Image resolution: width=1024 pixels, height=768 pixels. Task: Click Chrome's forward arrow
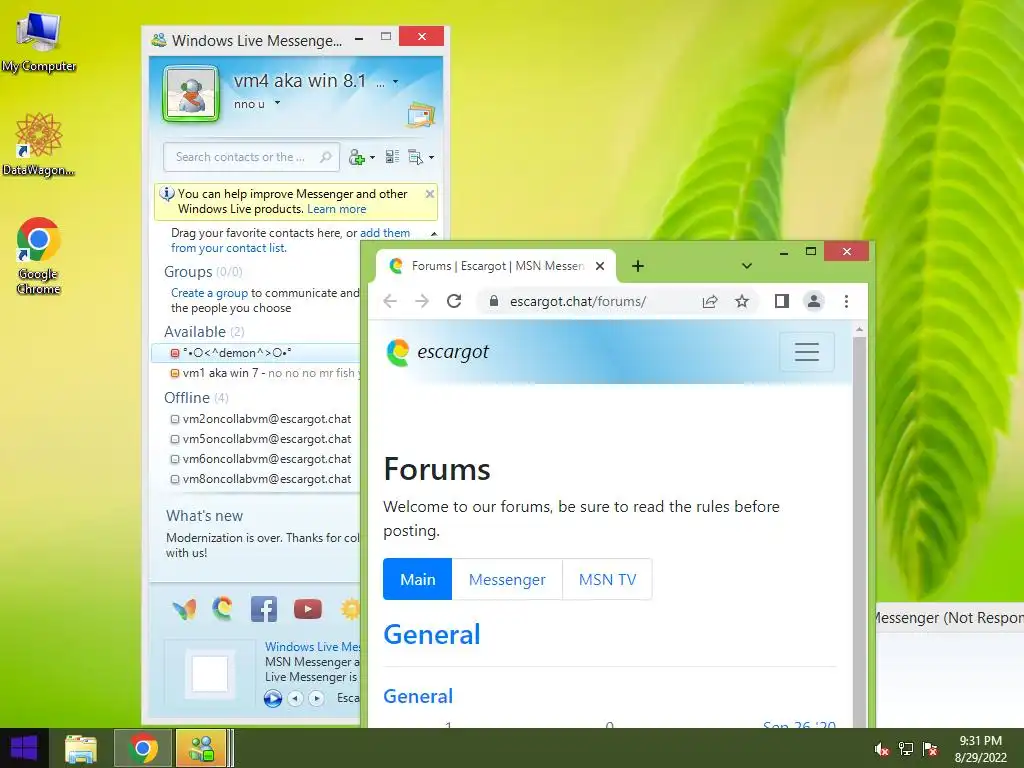click(422, 301)
